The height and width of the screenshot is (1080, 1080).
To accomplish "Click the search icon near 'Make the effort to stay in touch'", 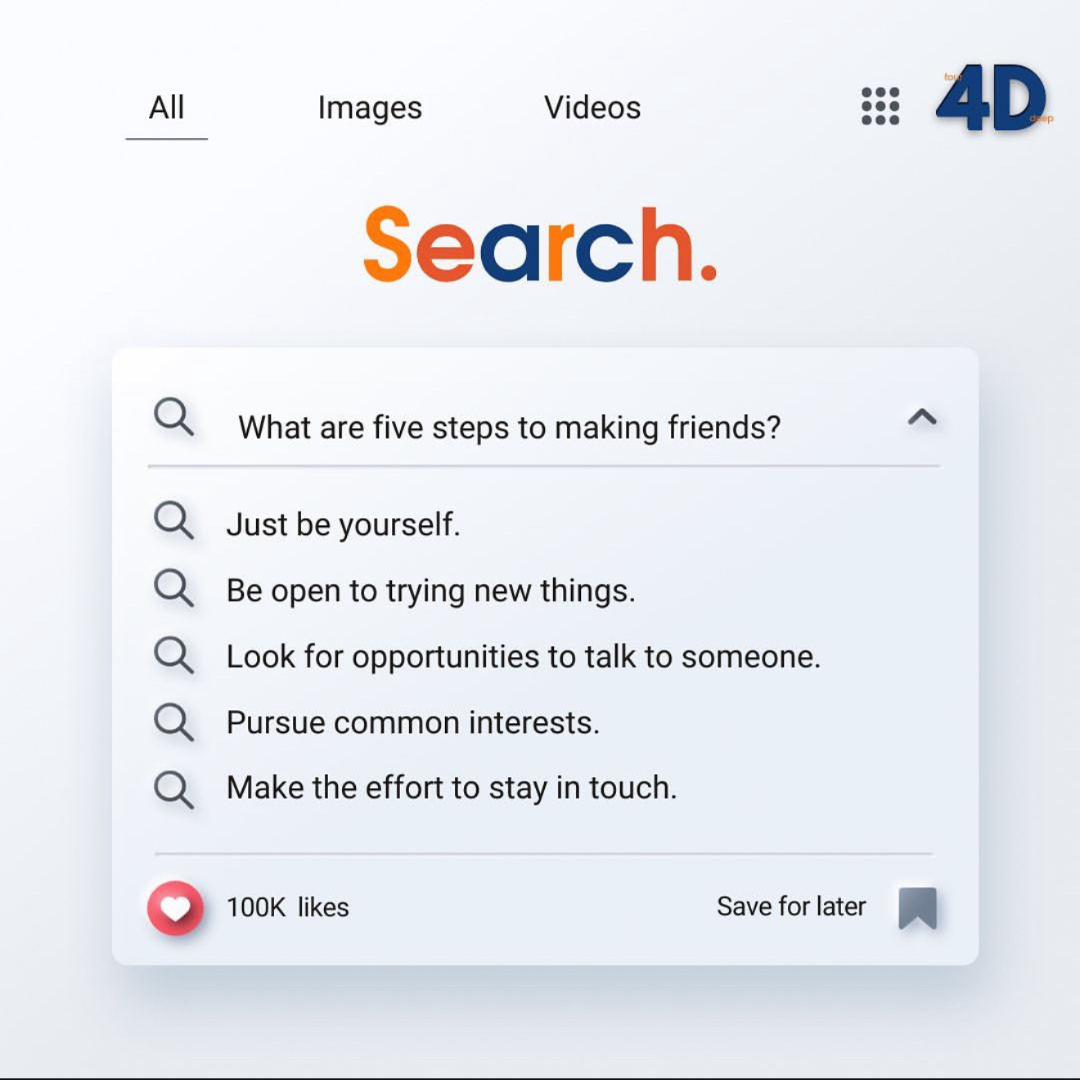I will [175, 788].
